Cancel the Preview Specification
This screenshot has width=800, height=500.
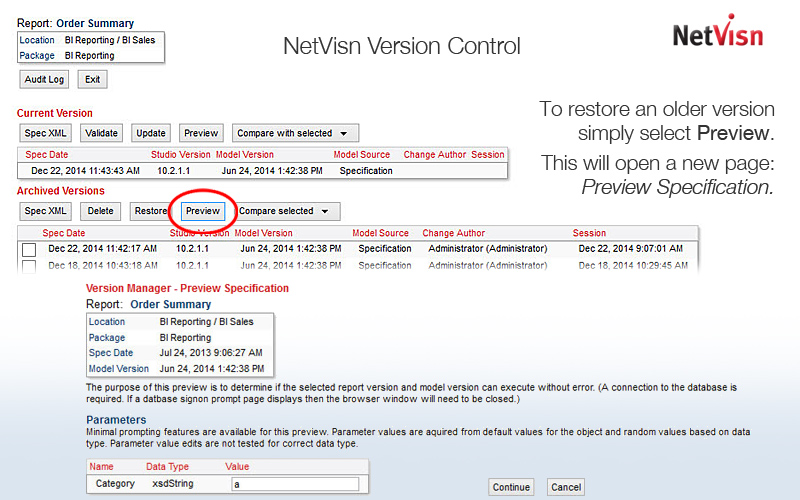(566, 487)
